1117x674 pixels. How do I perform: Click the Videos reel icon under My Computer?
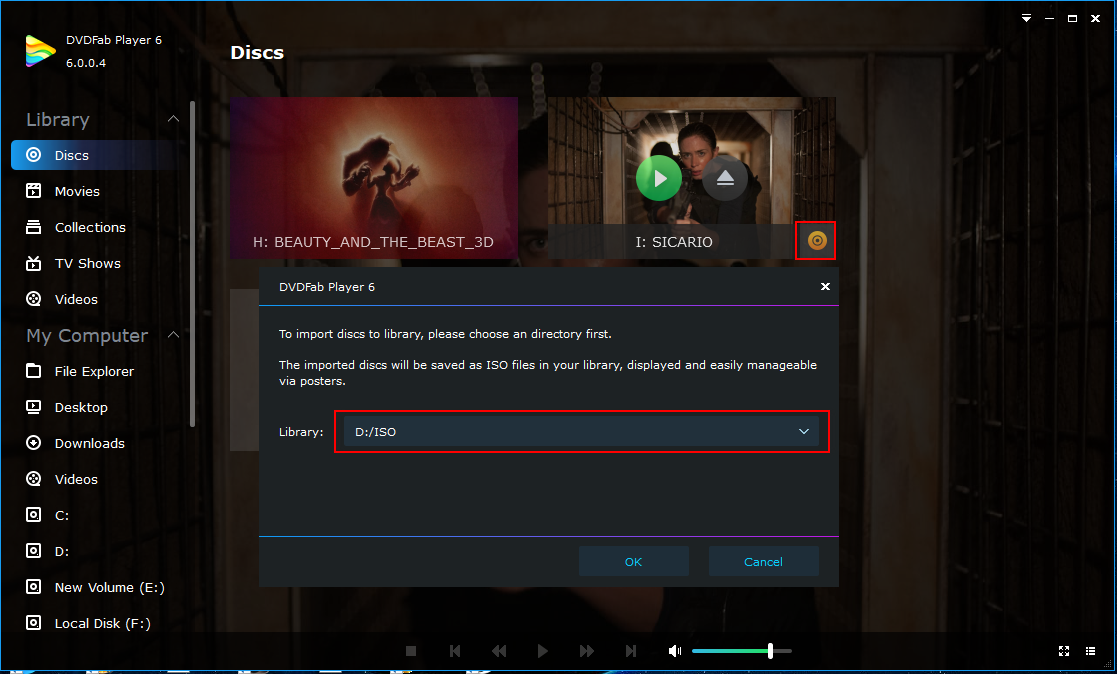pos(33,479)
